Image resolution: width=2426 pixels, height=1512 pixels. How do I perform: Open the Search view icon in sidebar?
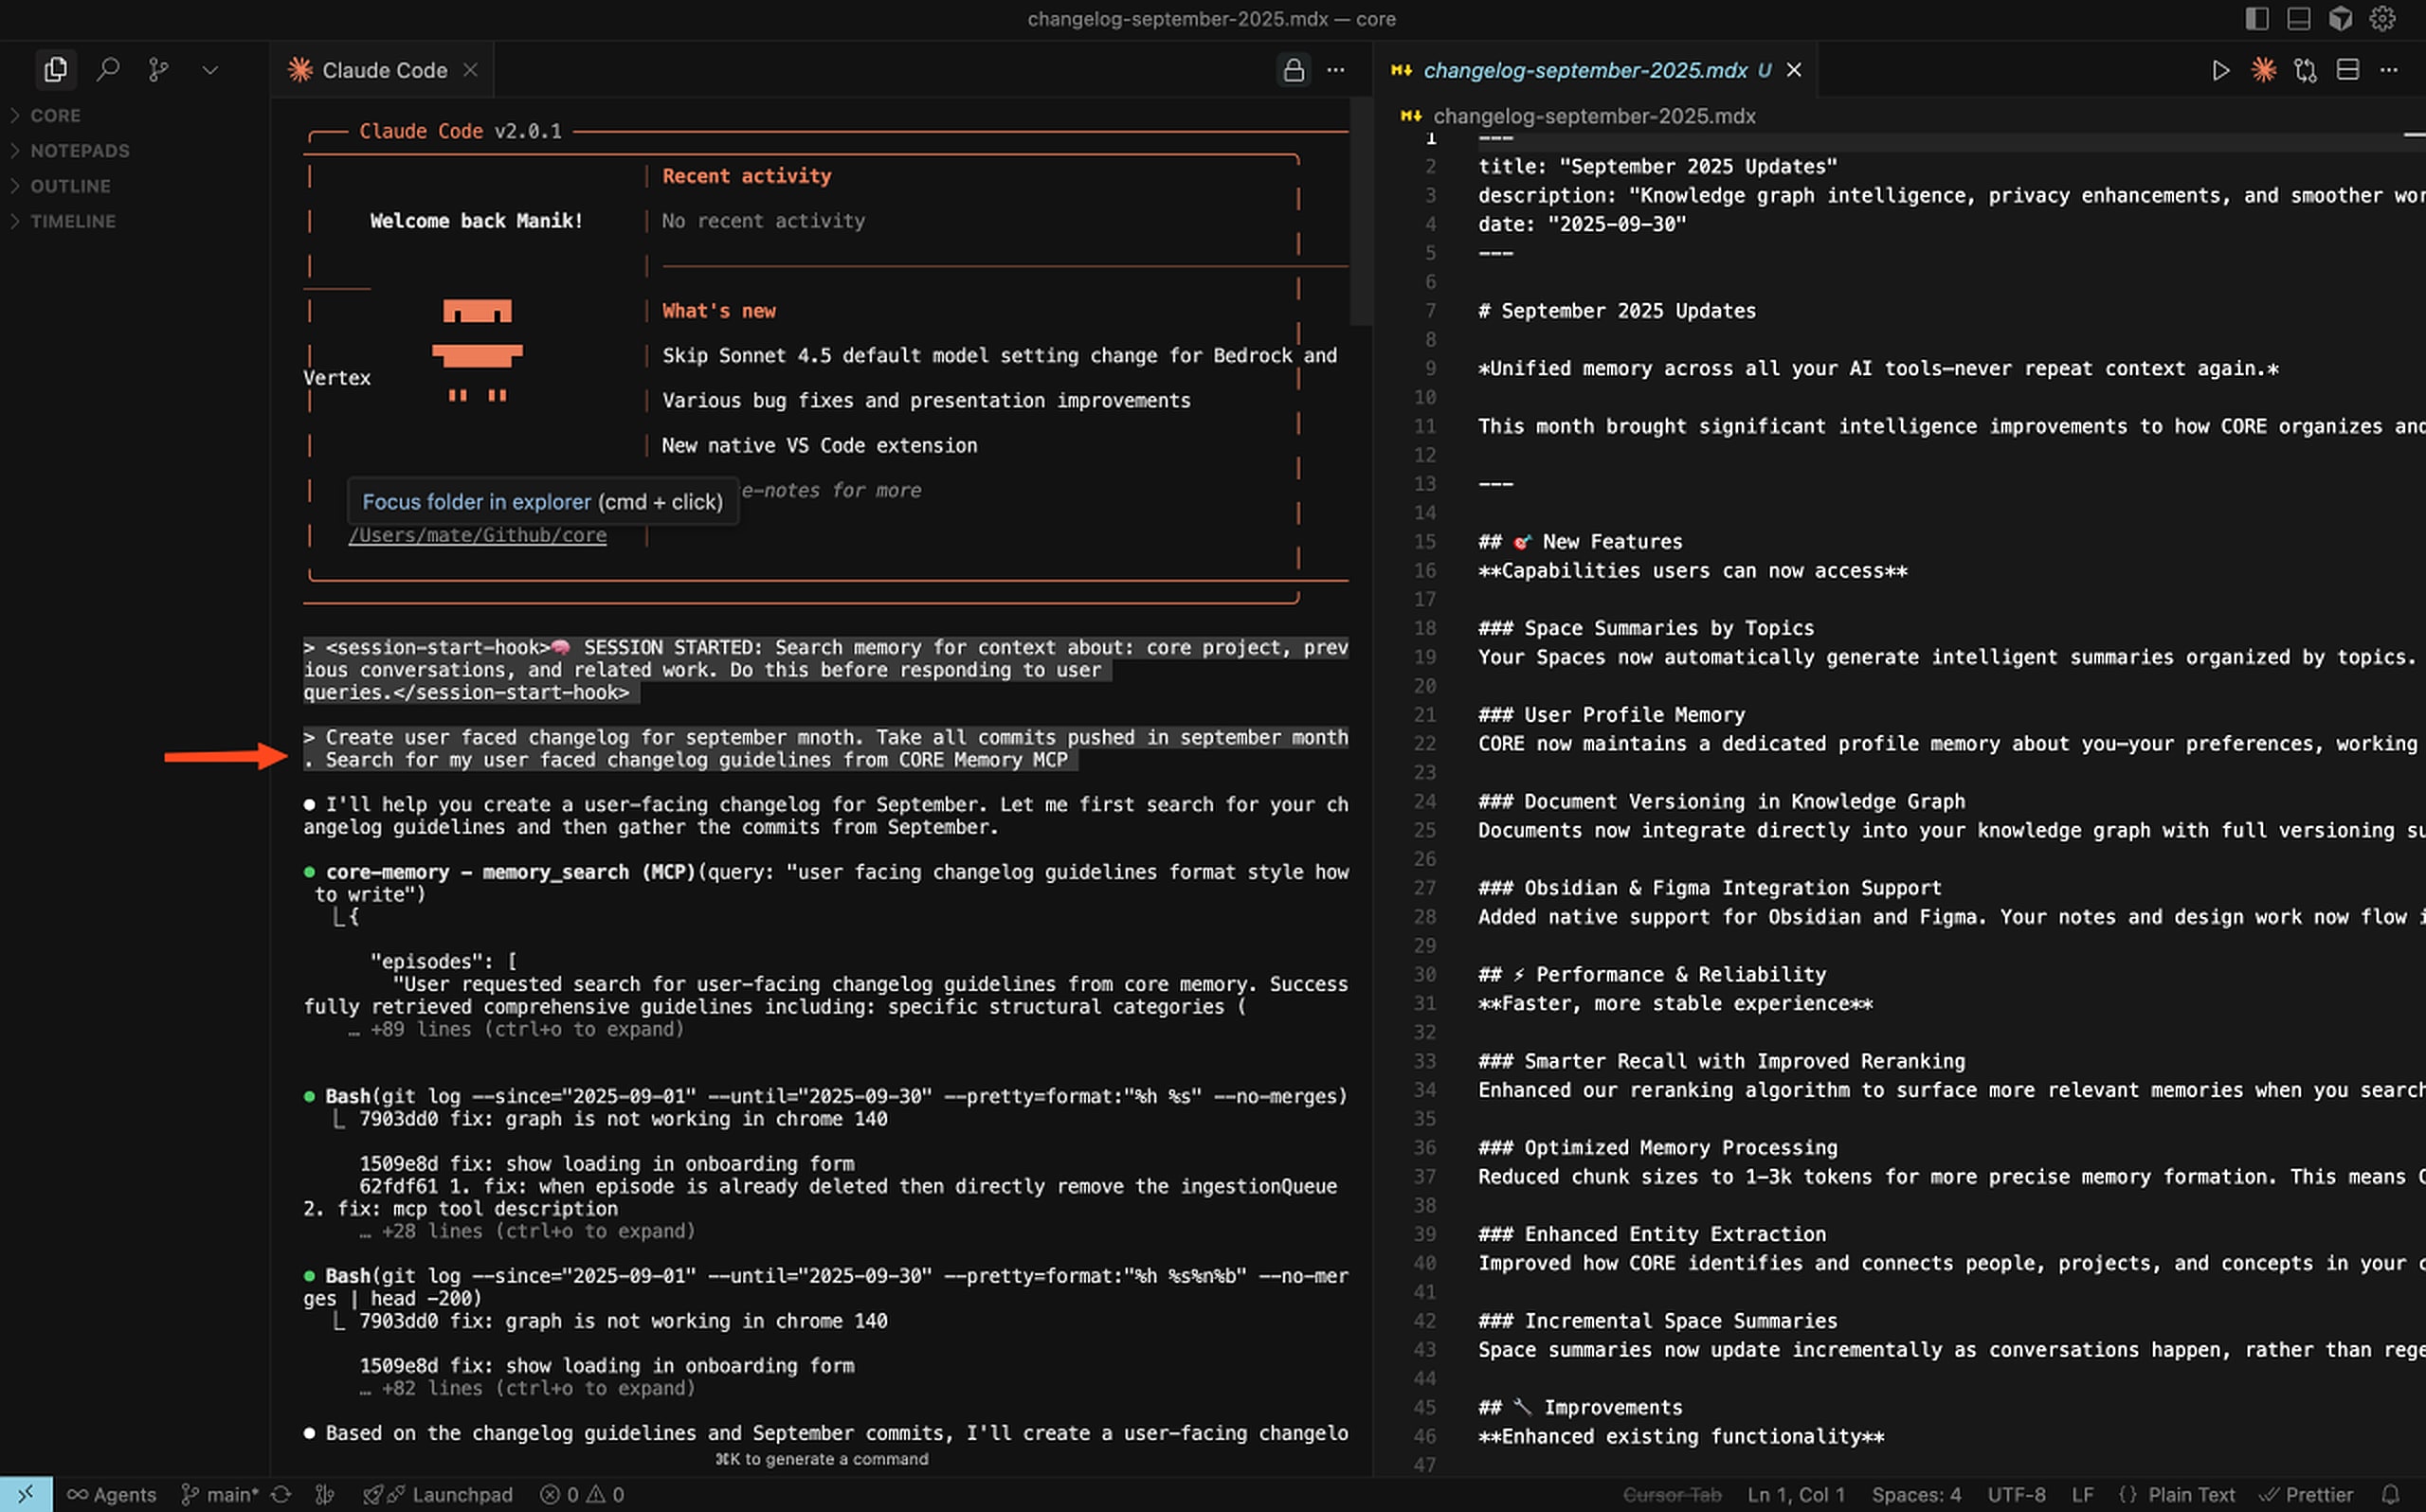pos(108,70)
